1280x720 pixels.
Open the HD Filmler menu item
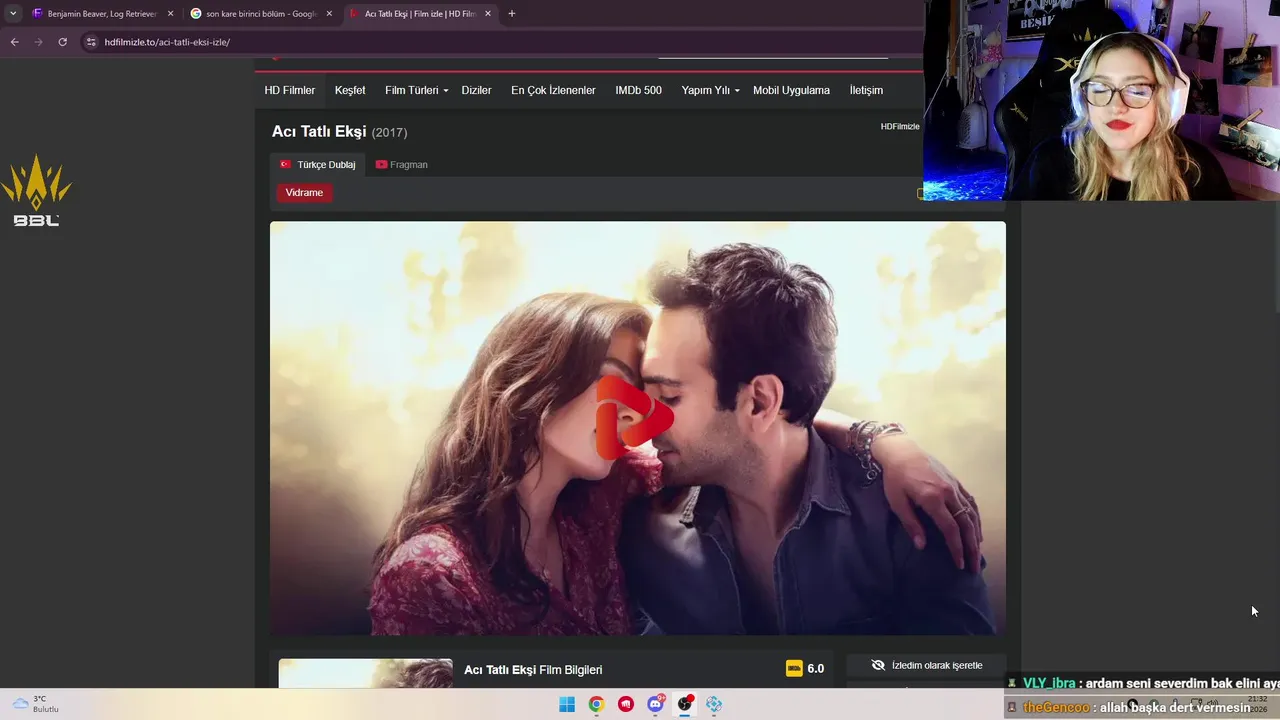tap(290, 90)
